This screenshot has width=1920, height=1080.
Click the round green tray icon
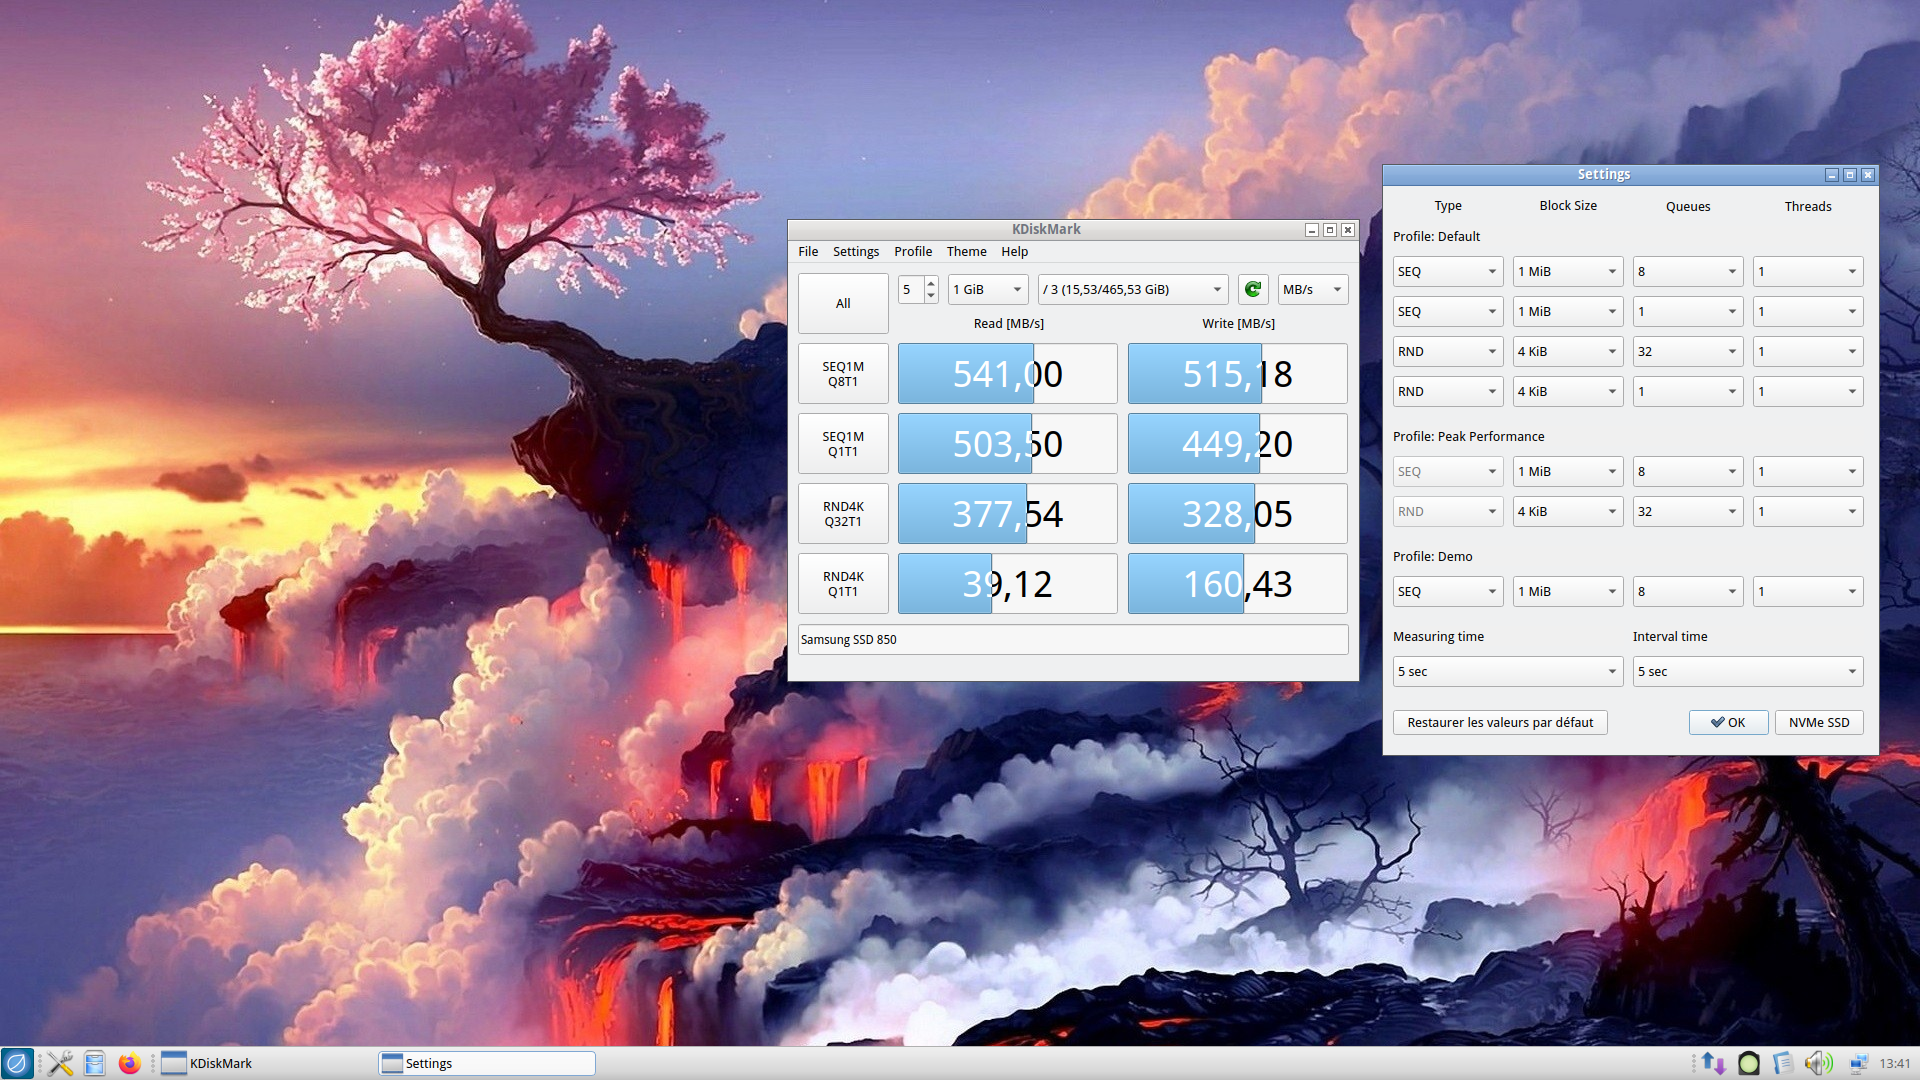tap(1748, 1063)
